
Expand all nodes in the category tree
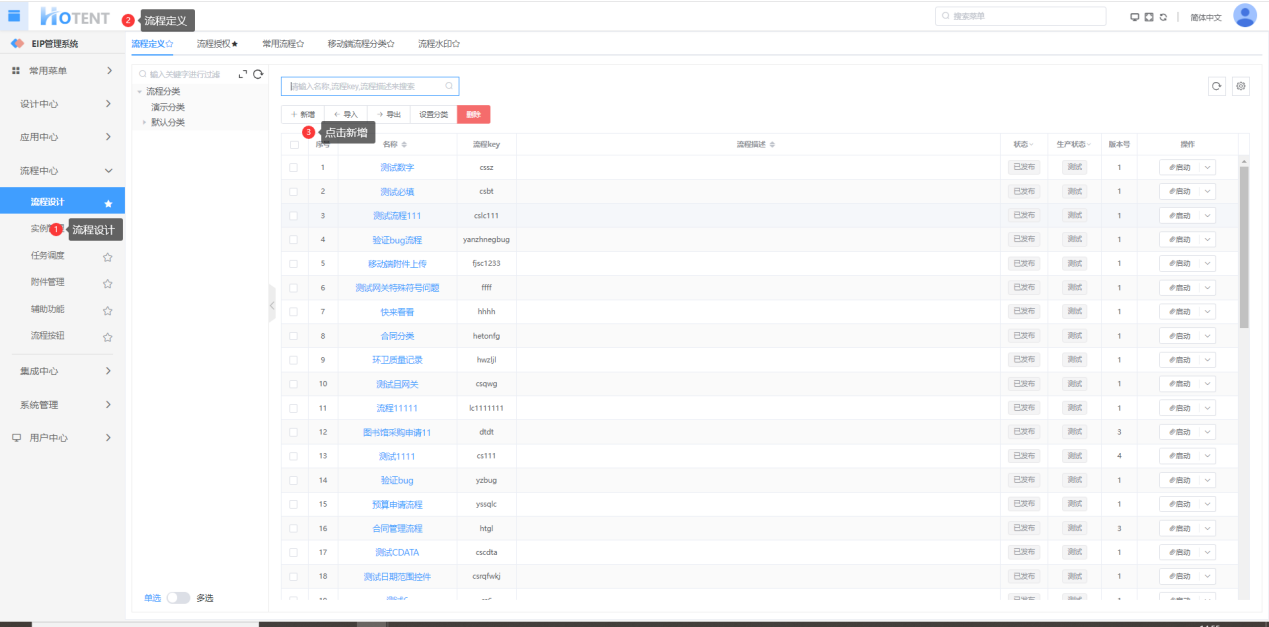[x=242, y=74]
